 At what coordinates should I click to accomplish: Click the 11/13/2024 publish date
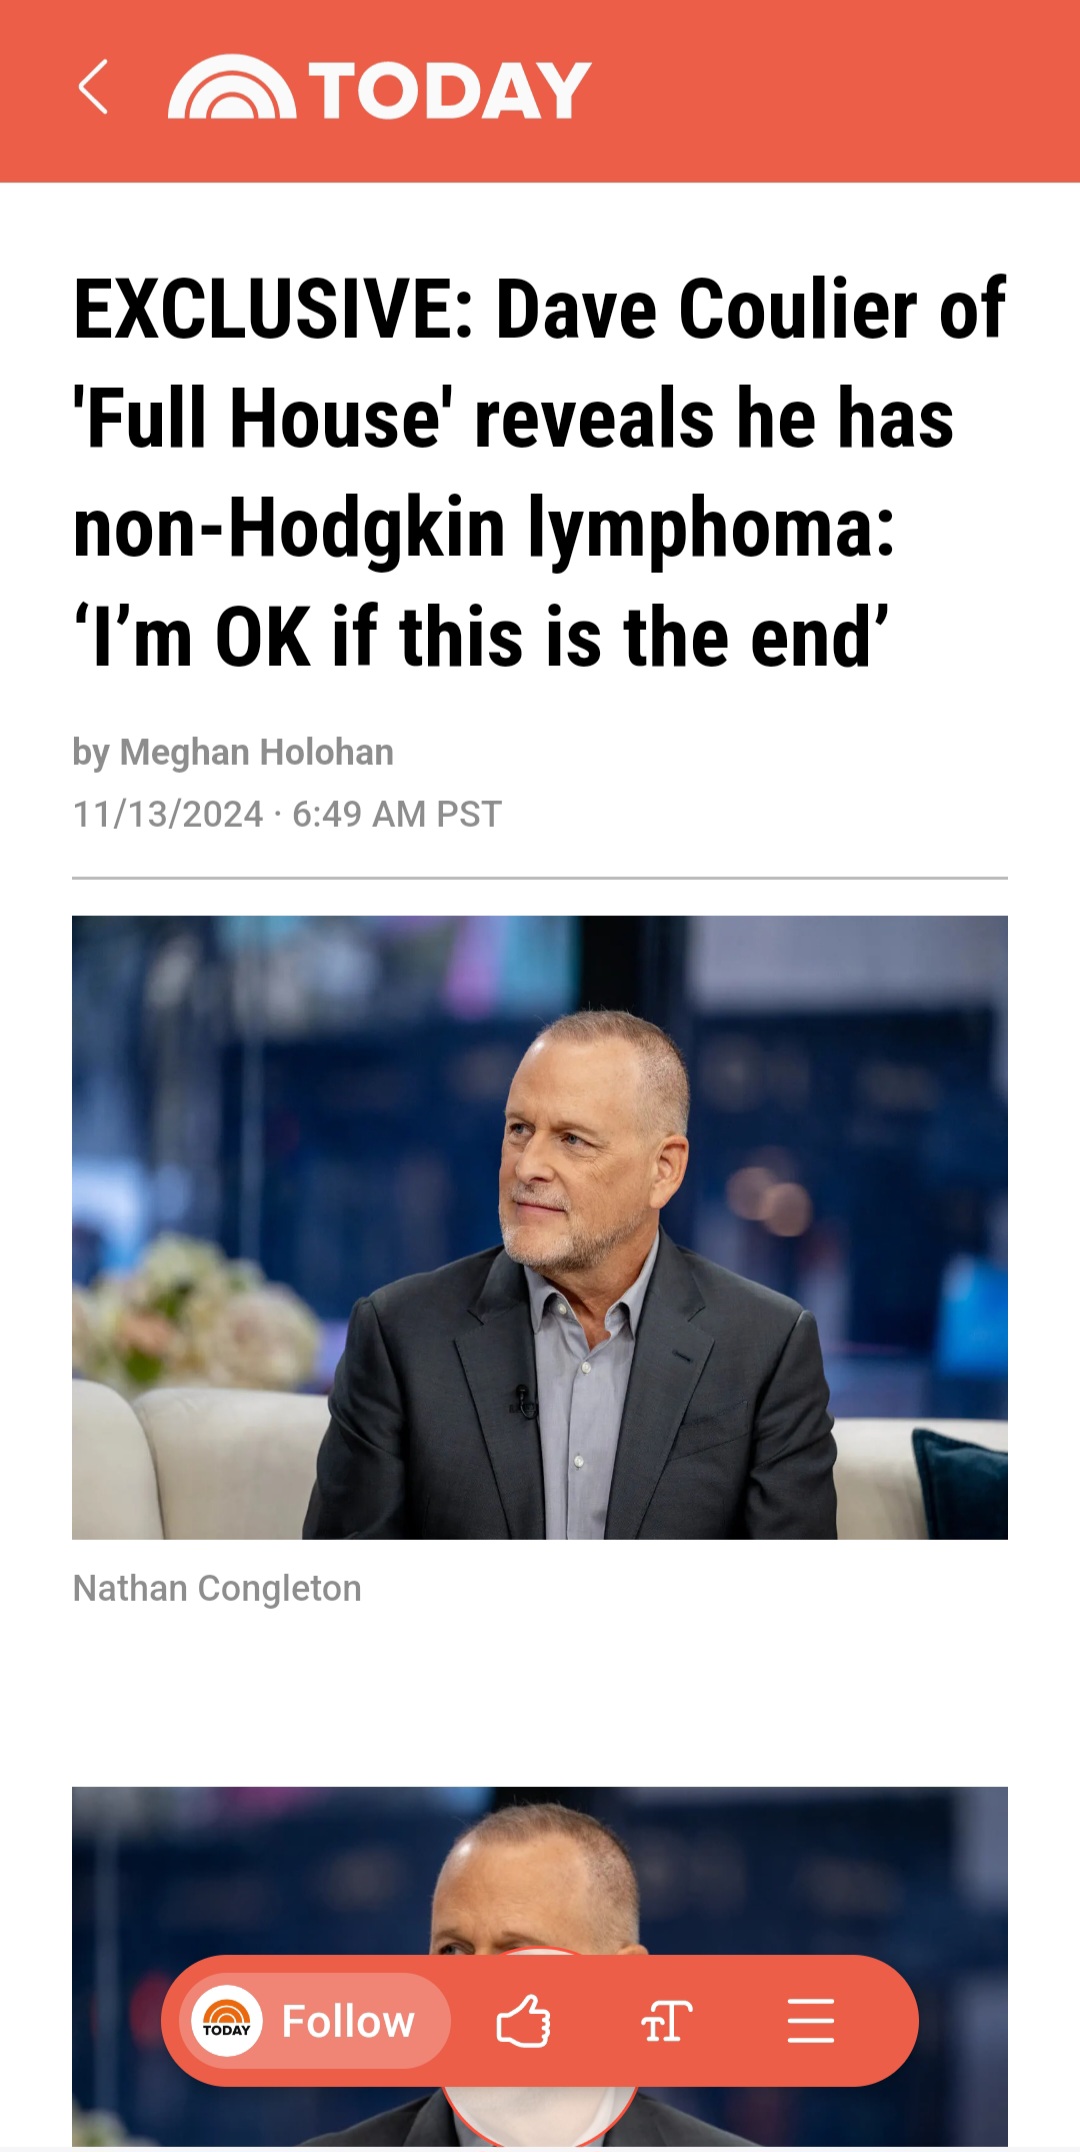coord(168,814)
